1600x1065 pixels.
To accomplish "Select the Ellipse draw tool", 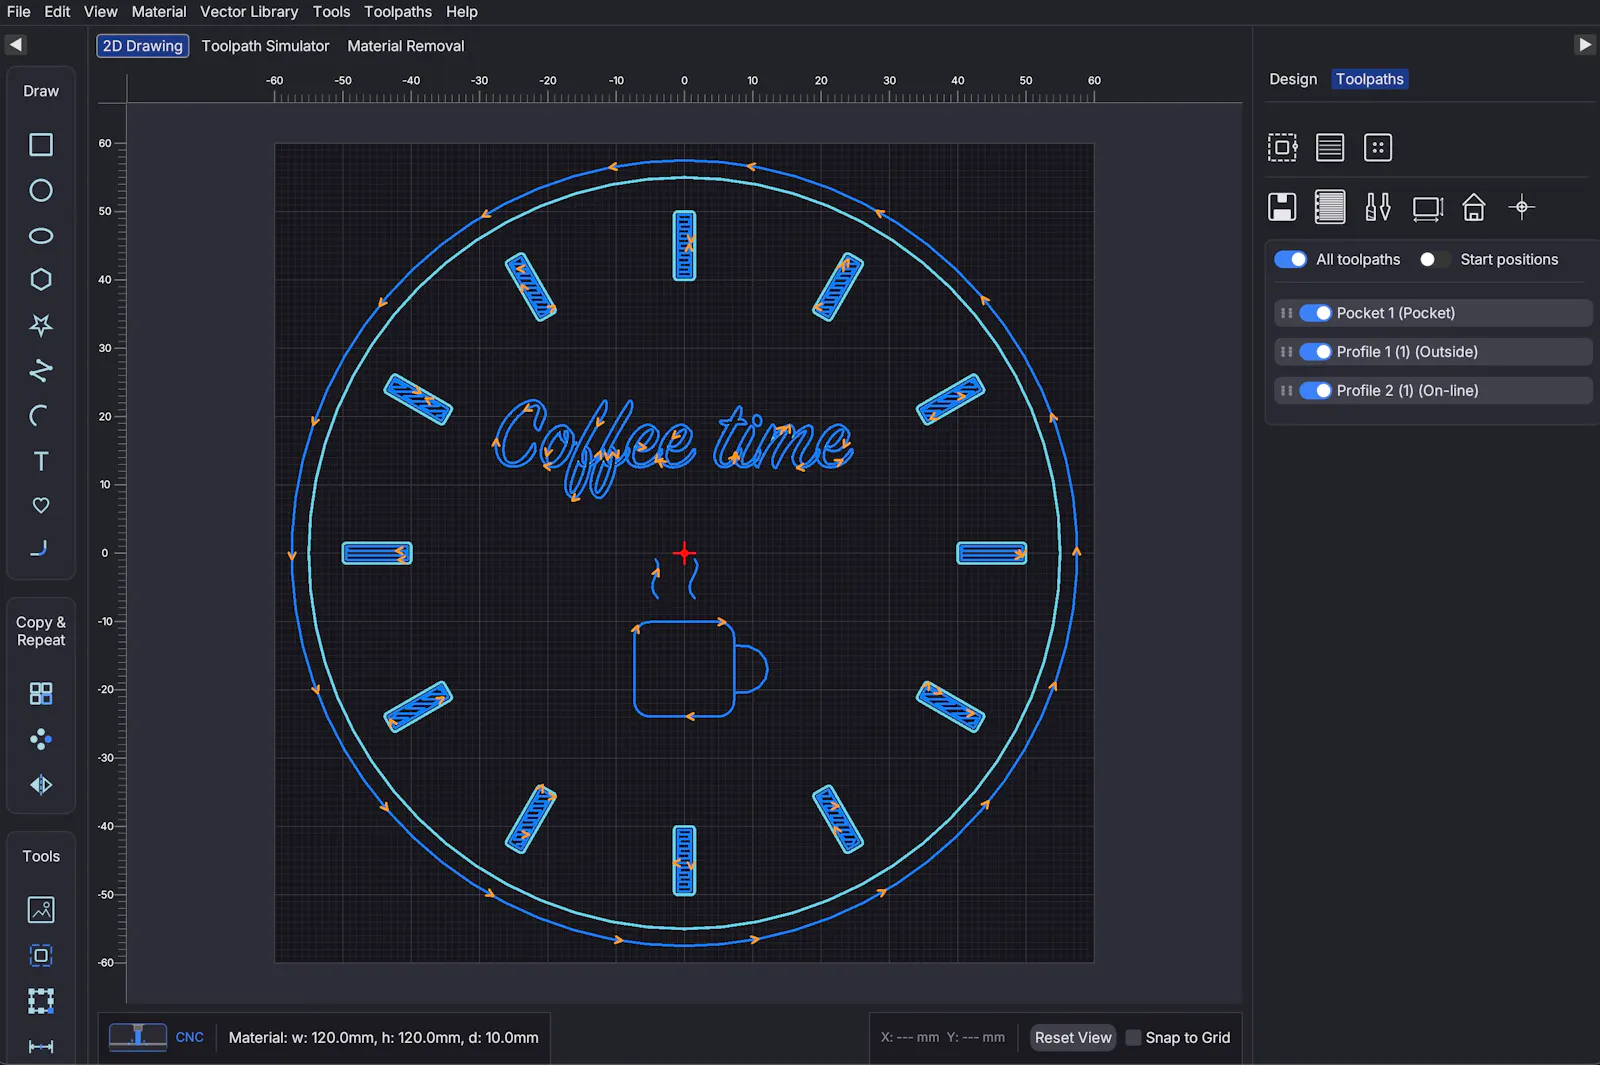I will tap(41, 236).
